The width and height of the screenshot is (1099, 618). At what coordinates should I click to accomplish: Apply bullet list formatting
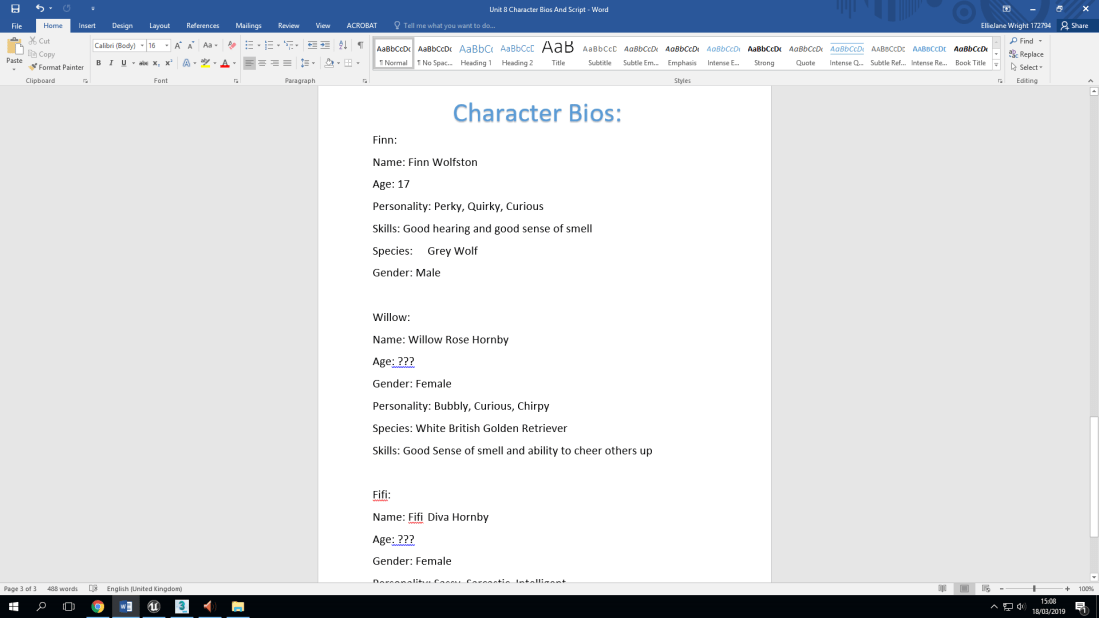pos(249,45)
